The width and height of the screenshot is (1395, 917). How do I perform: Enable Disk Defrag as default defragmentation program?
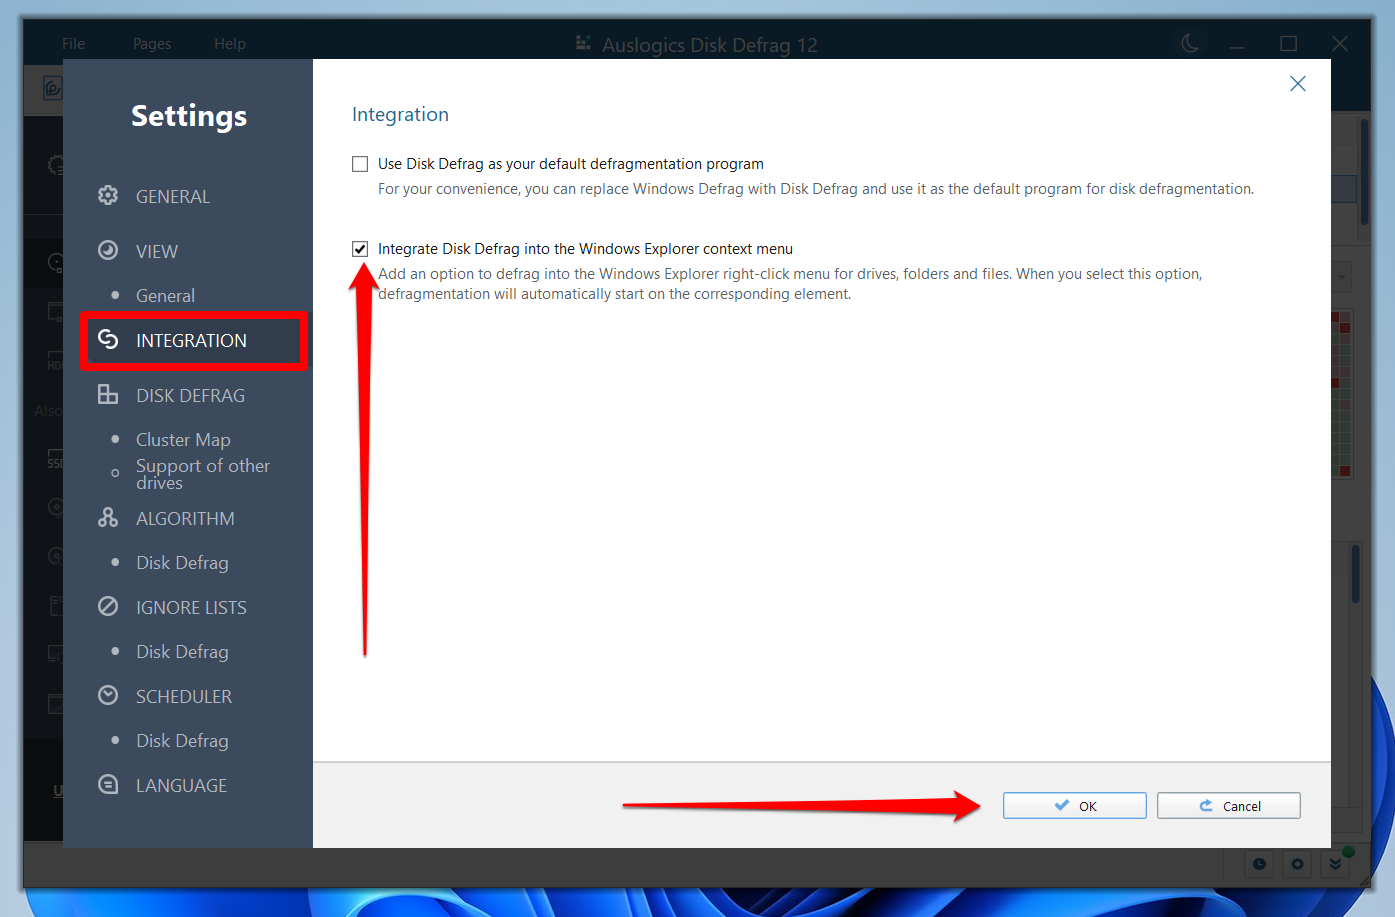[360, 164]
